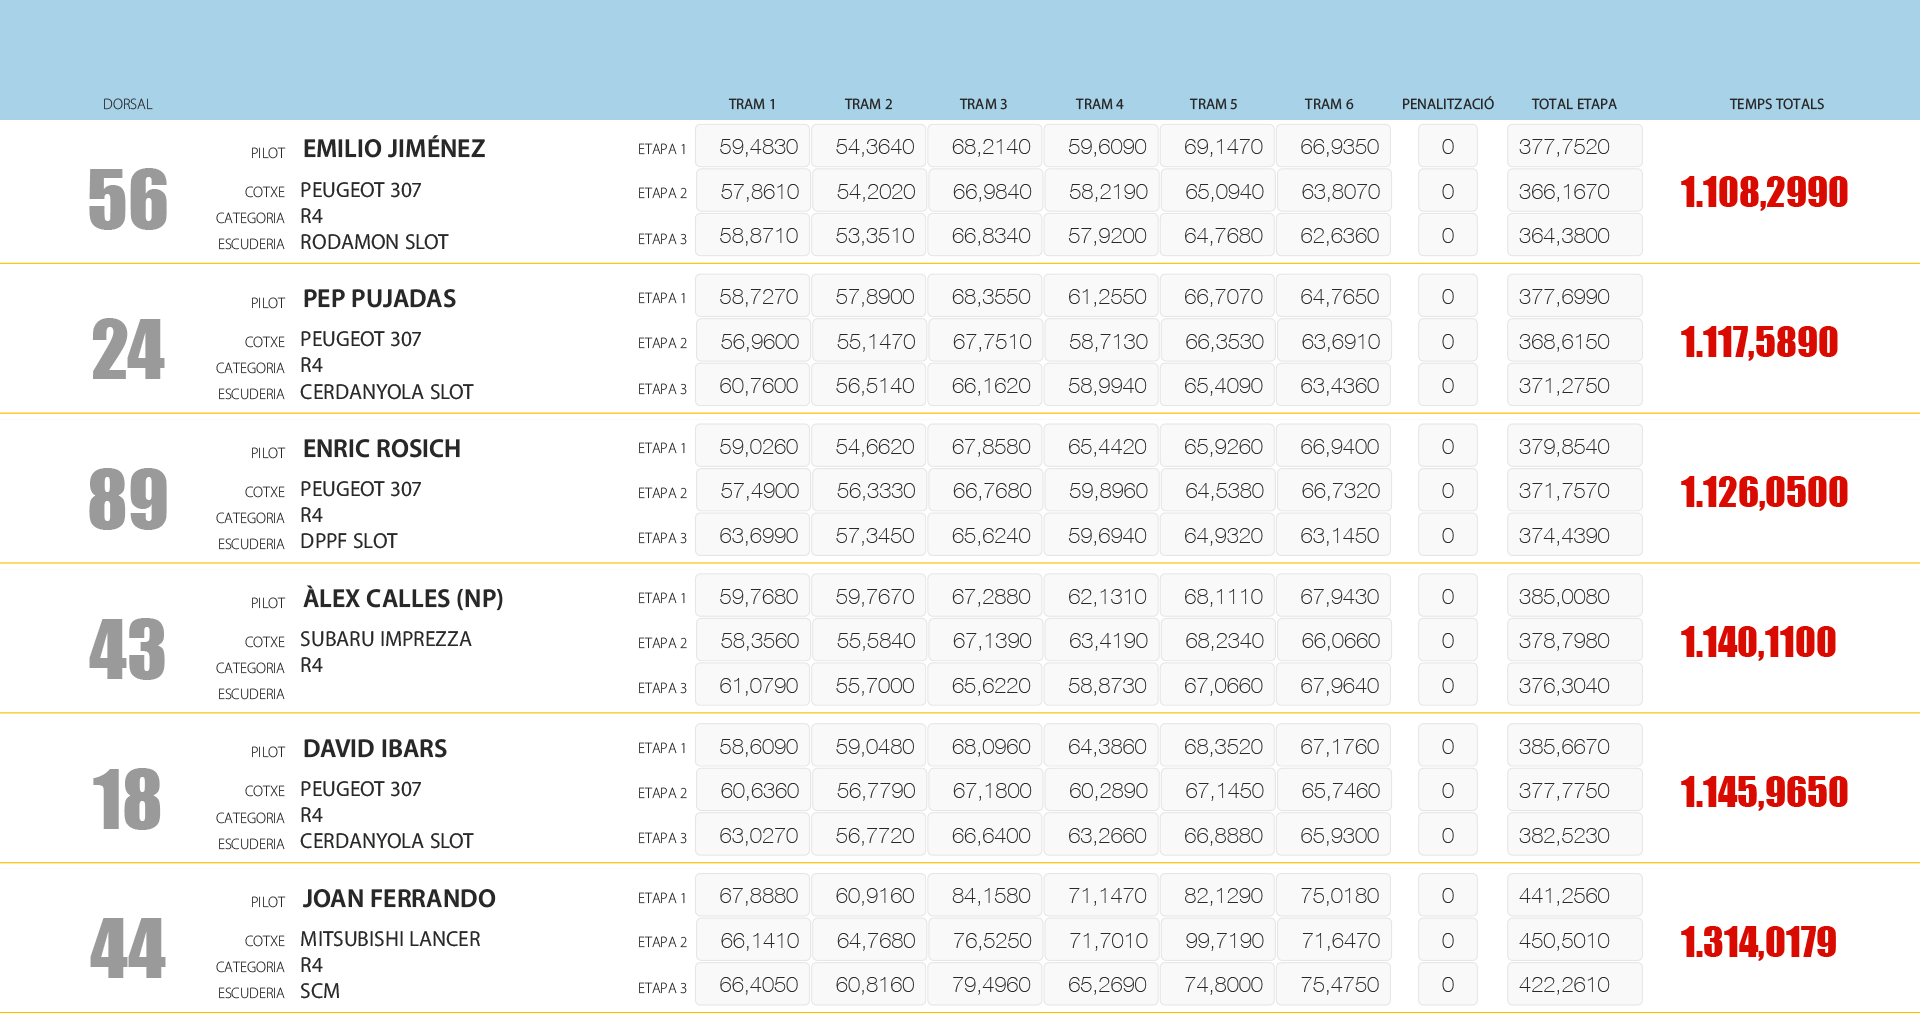Viewport: 1920px width, 1018px height.
Task: Click the TOTAL ETAPA column header
Action: (1573, 104)
